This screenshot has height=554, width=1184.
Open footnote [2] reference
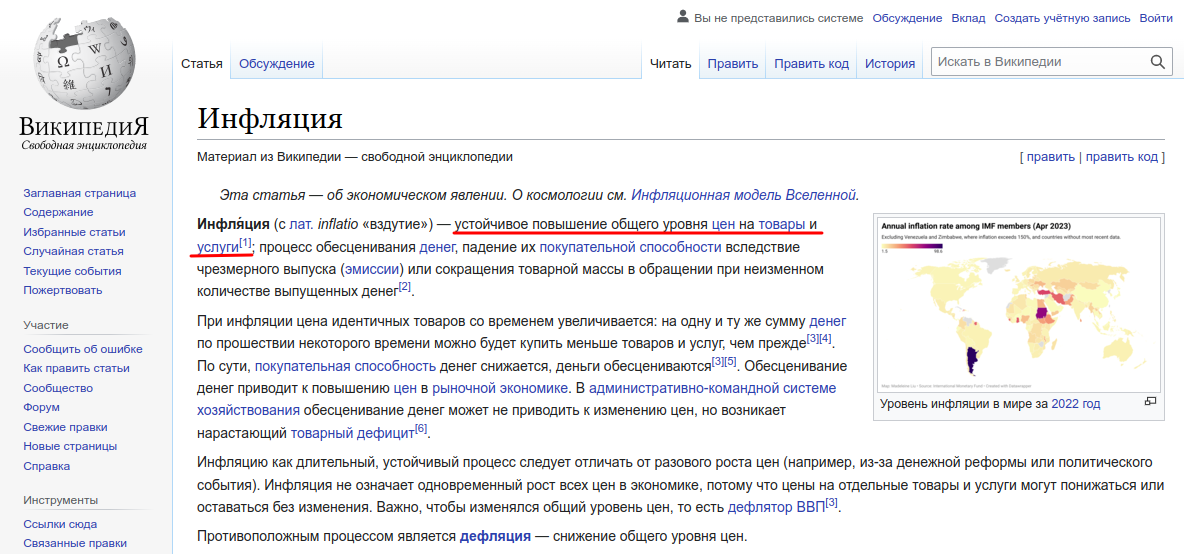click(405, 286)
